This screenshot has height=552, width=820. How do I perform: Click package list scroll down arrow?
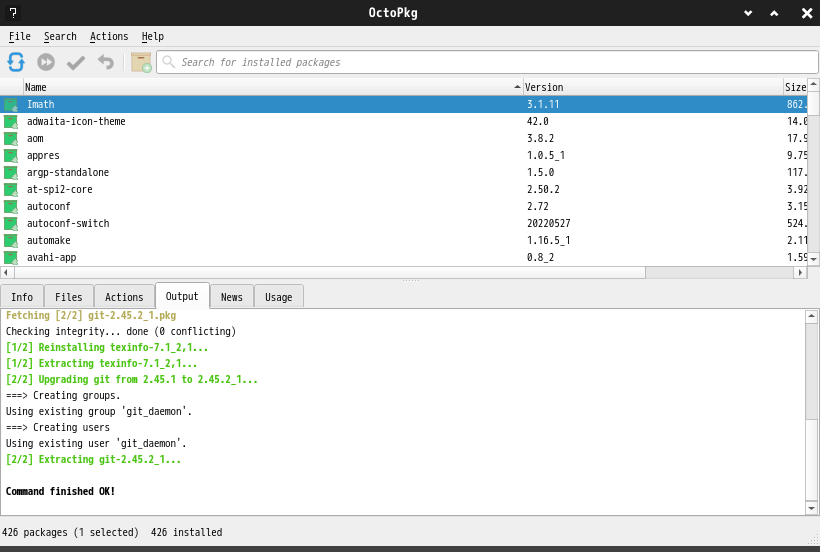tap(814, 259)
